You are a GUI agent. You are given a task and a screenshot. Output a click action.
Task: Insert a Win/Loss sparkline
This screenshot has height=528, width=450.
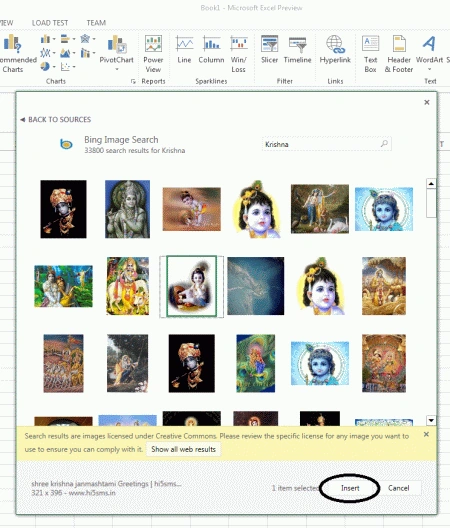point(238,54)
